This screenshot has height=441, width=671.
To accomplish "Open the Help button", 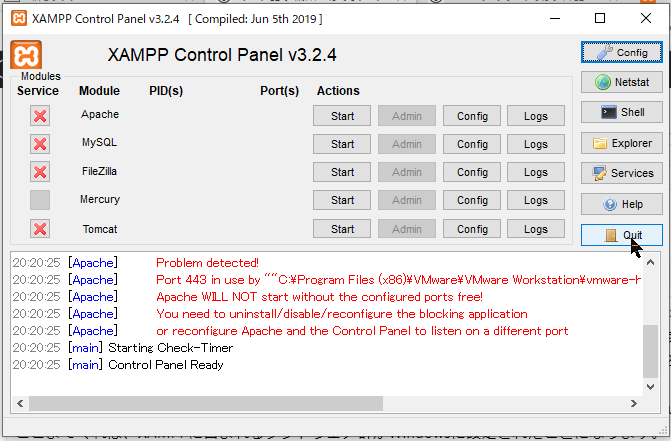I will (622, 204).
